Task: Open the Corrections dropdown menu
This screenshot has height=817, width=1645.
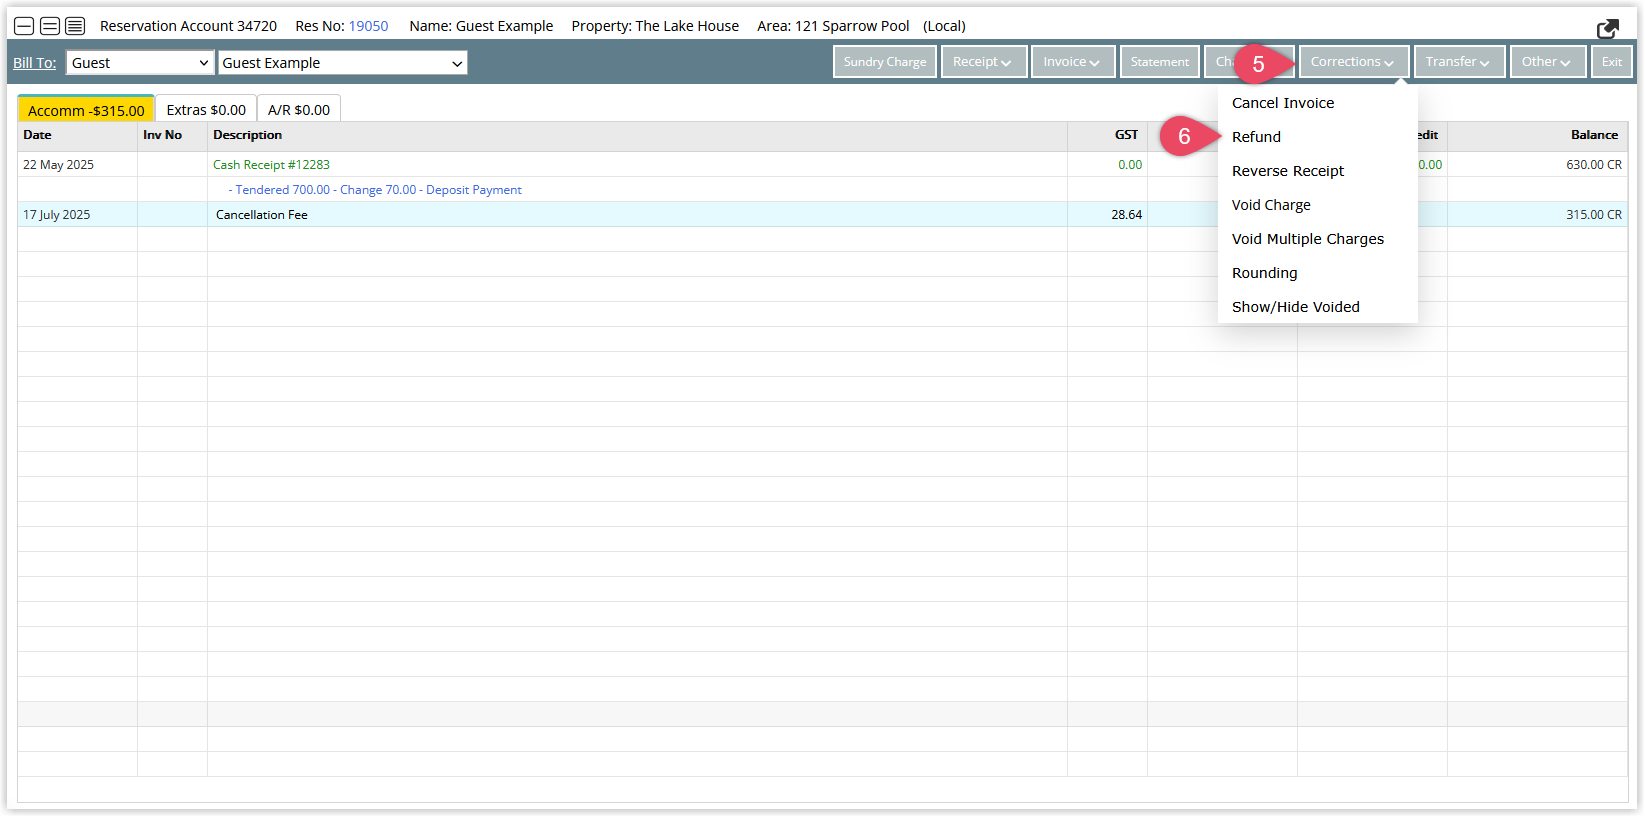Action: click(x=1353, y=62)
